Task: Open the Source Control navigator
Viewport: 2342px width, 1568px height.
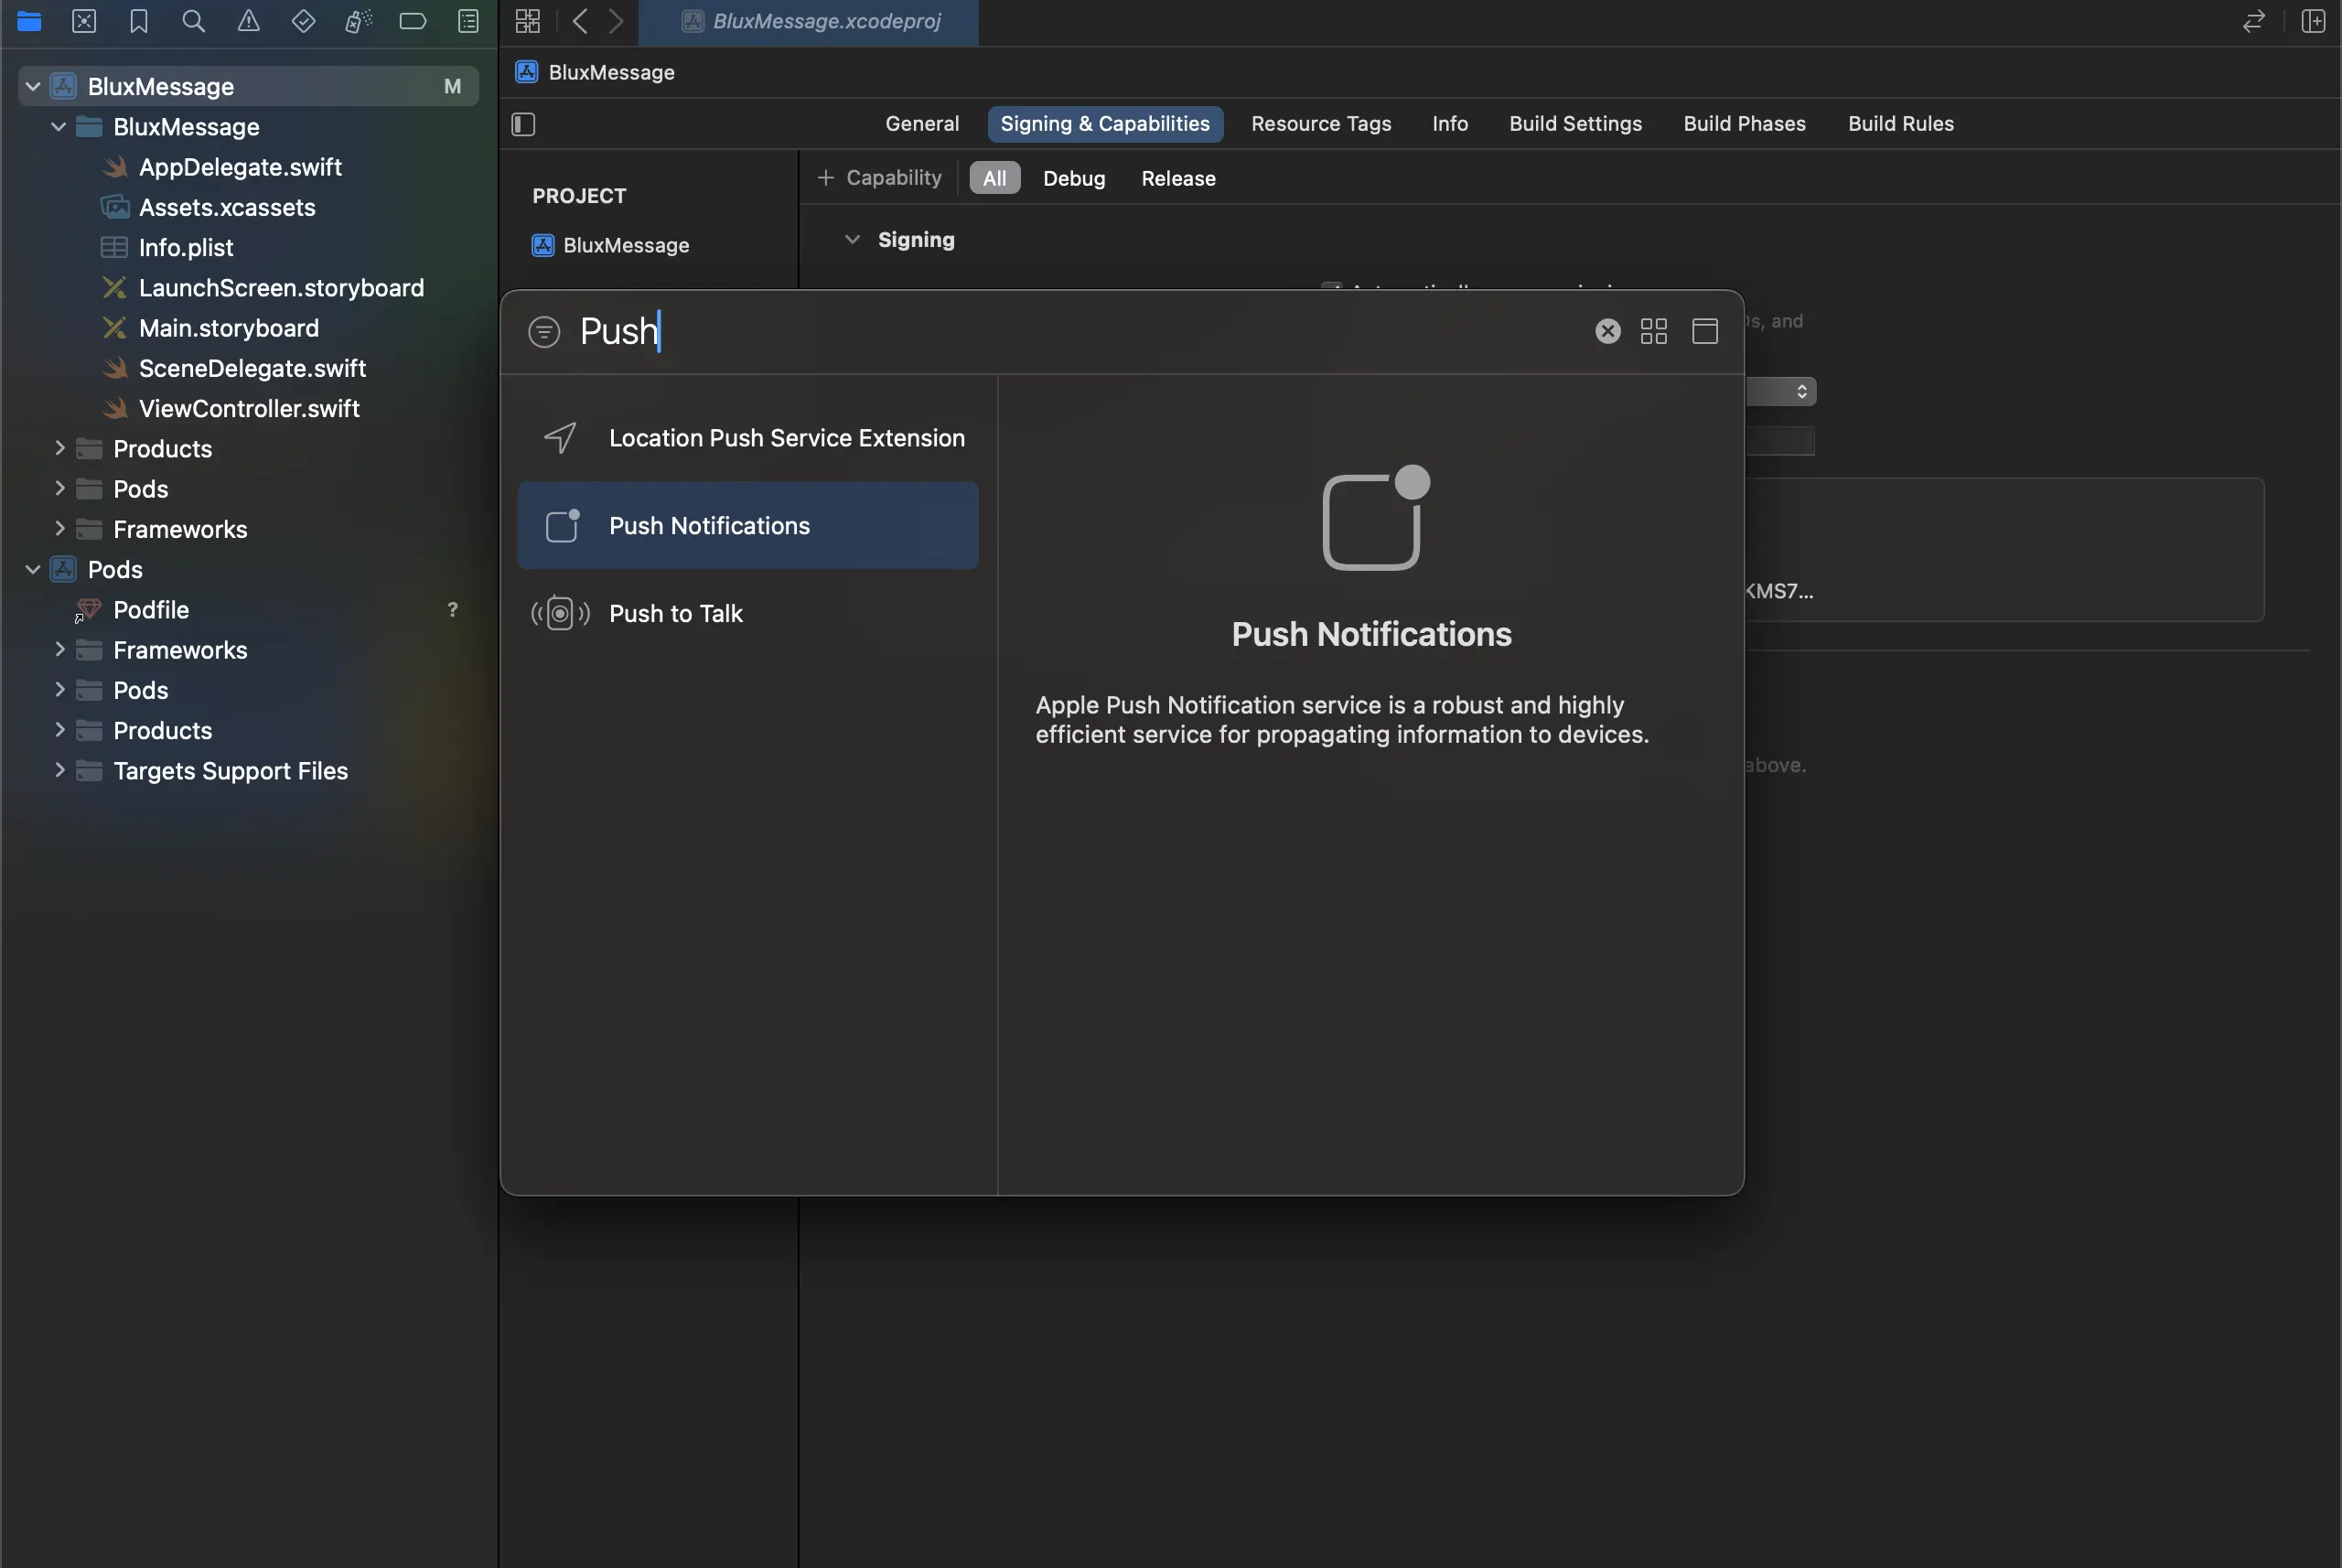Action: coord(84,21)
